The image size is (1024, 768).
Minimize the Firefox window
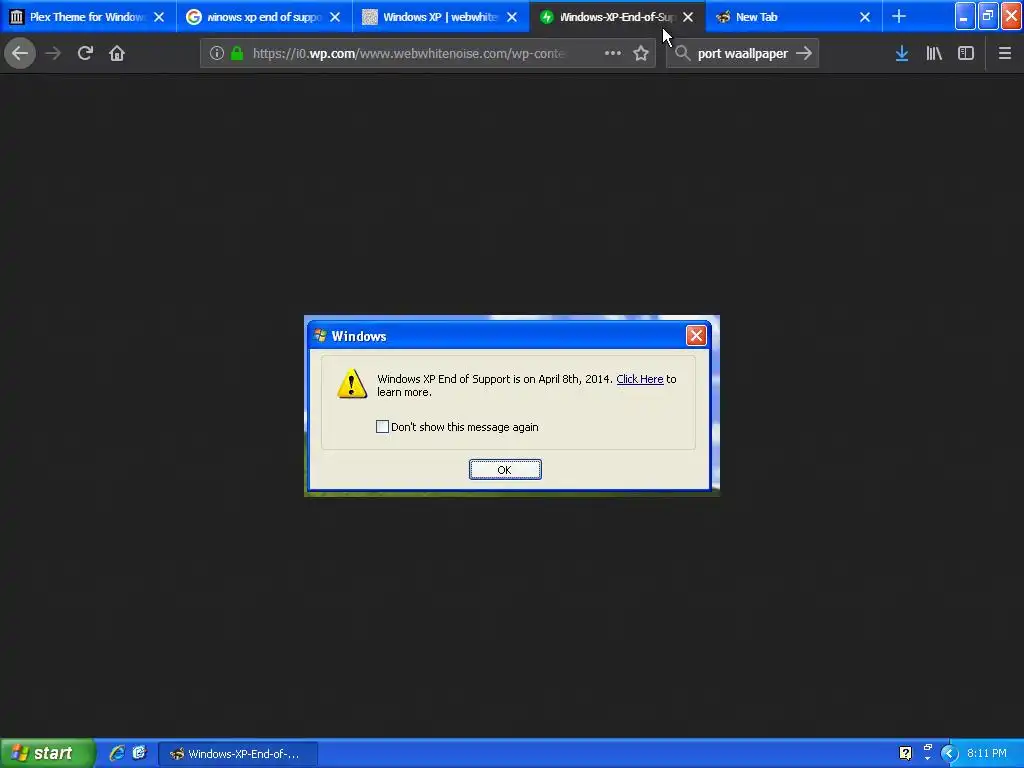965,16
